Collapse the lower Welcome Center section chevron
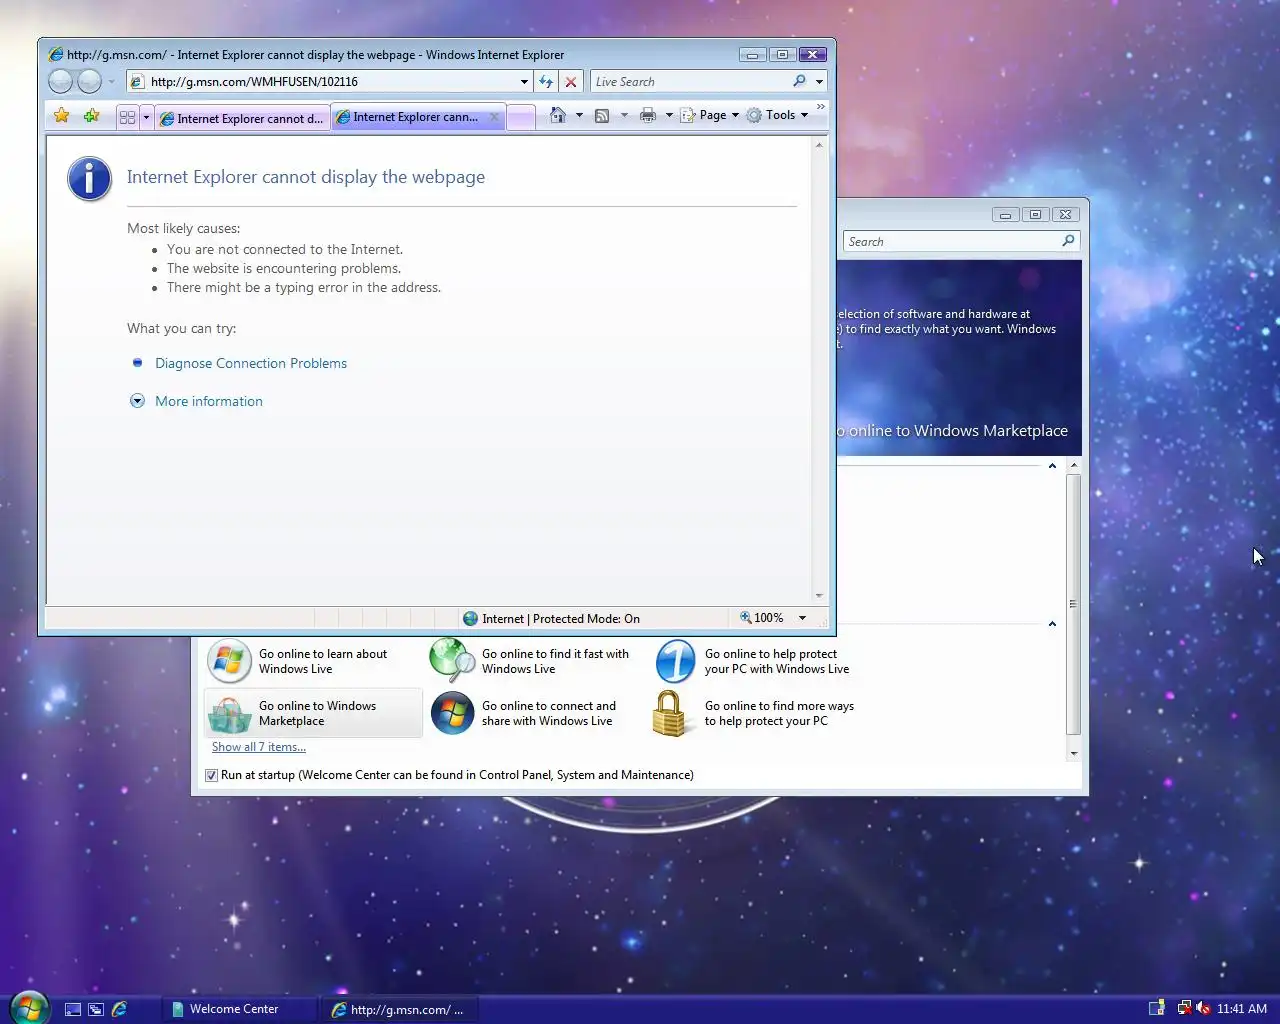The width and height of the screenshot is (1280, 1024). coord(1052,624)
